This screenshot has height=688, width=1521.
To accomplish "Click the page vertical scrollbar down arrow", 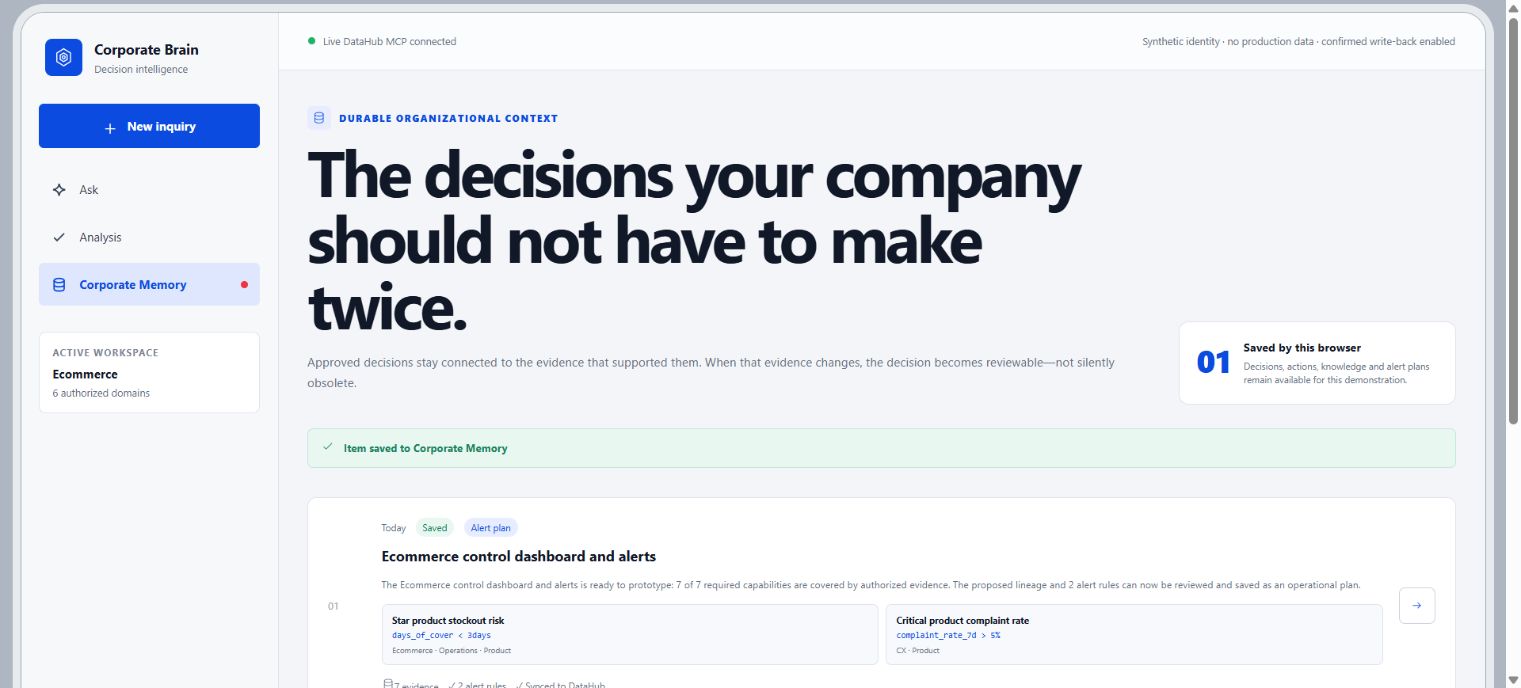I will pos(1512,679).
